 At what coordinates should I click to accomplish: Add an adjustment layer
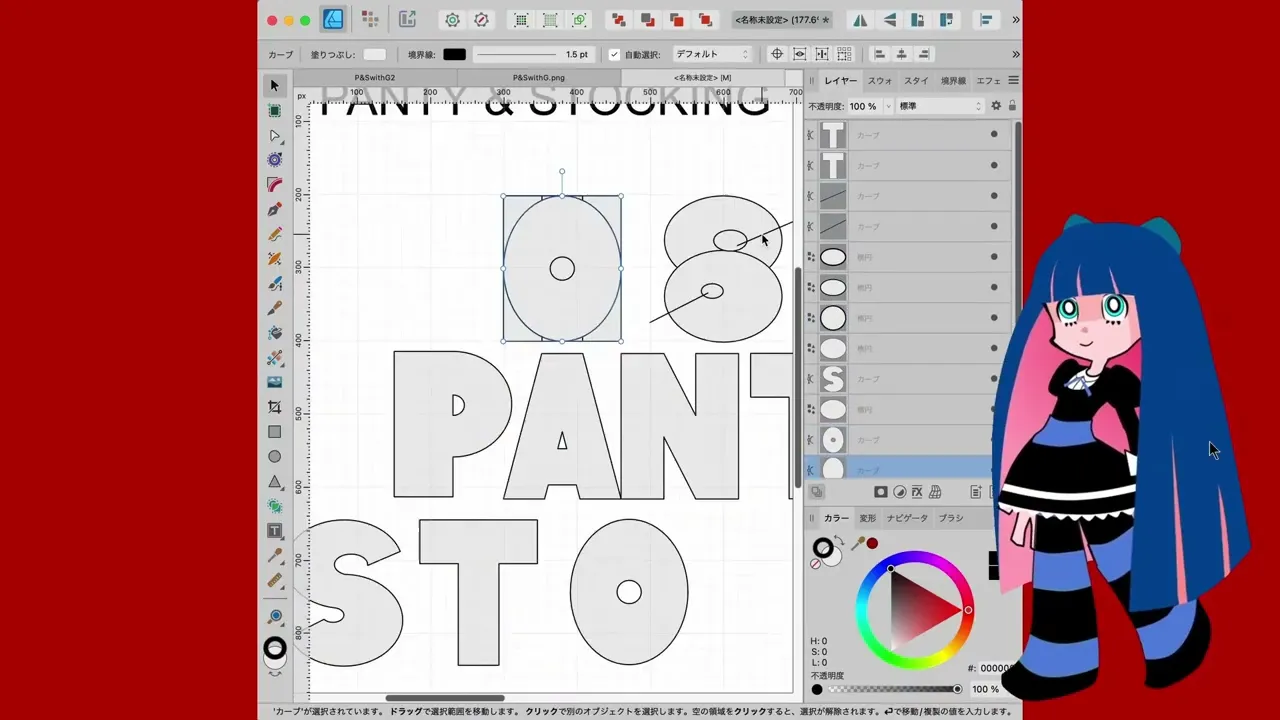899,492
